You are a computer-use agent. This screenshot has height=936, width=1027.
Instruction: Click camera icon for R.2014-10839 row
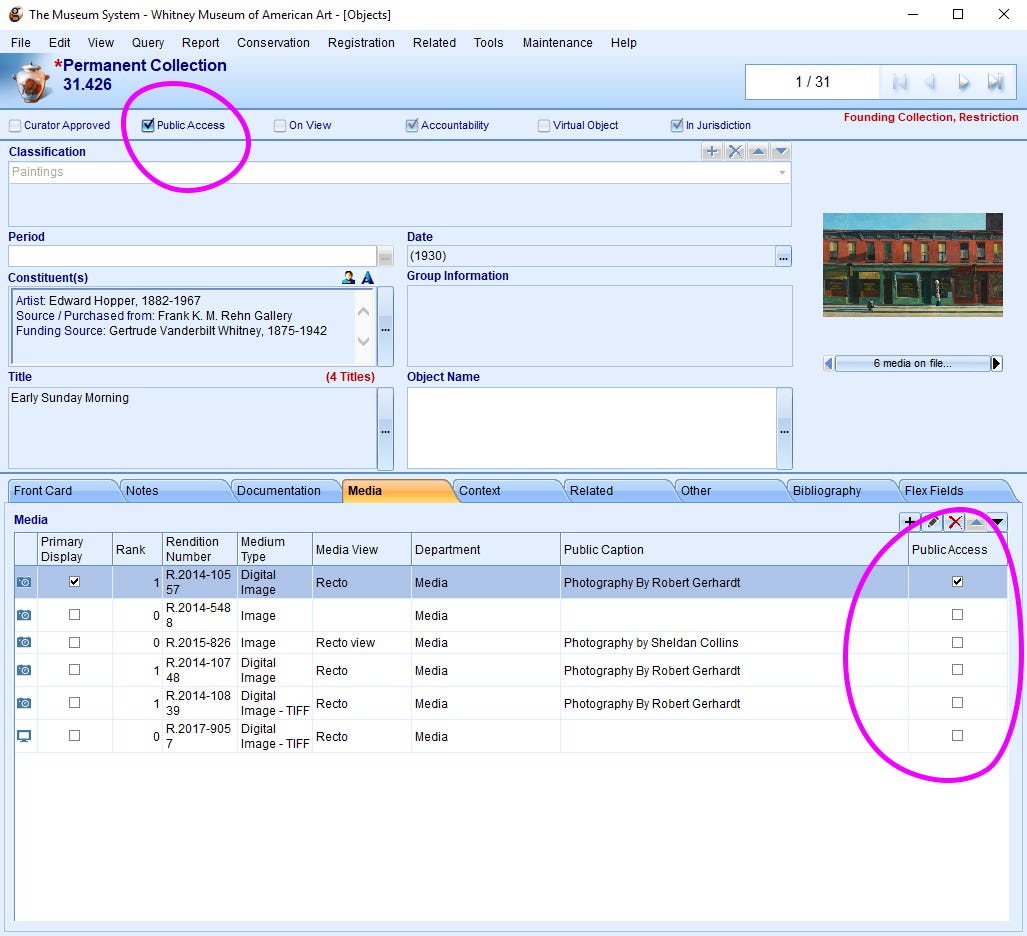24,703
